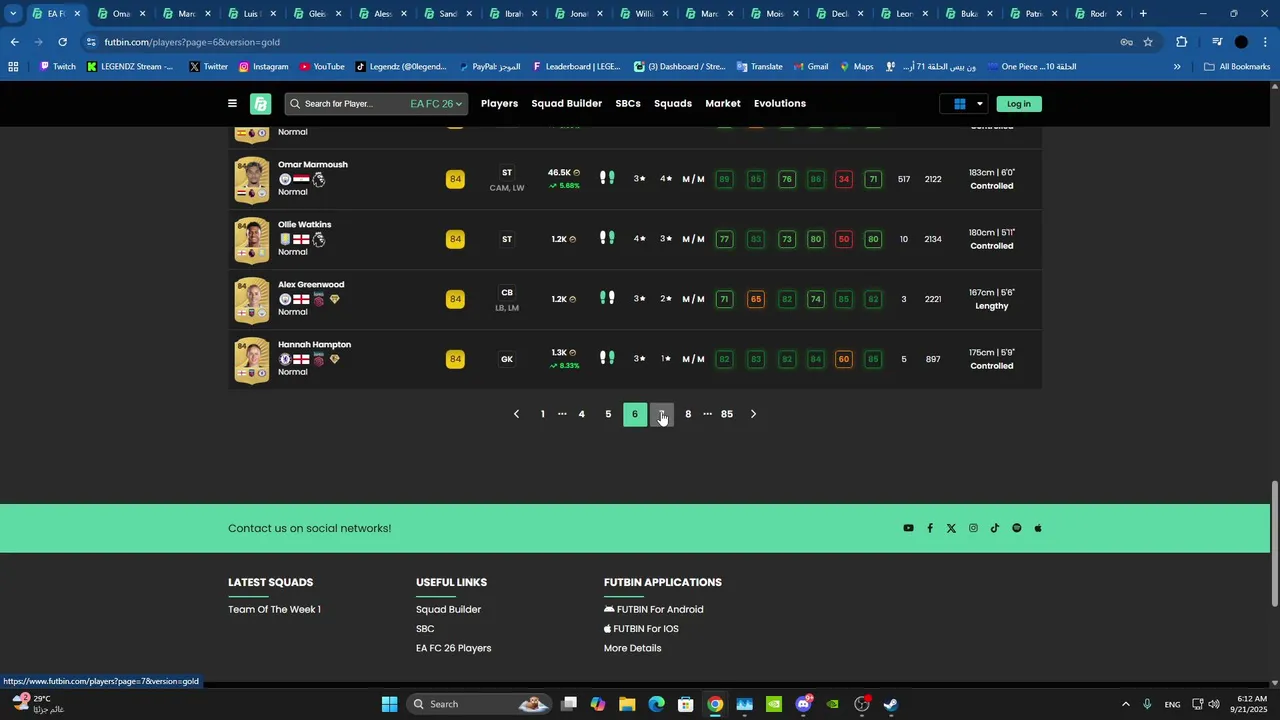Expand the platform selector dropdown

click(965, 104)
